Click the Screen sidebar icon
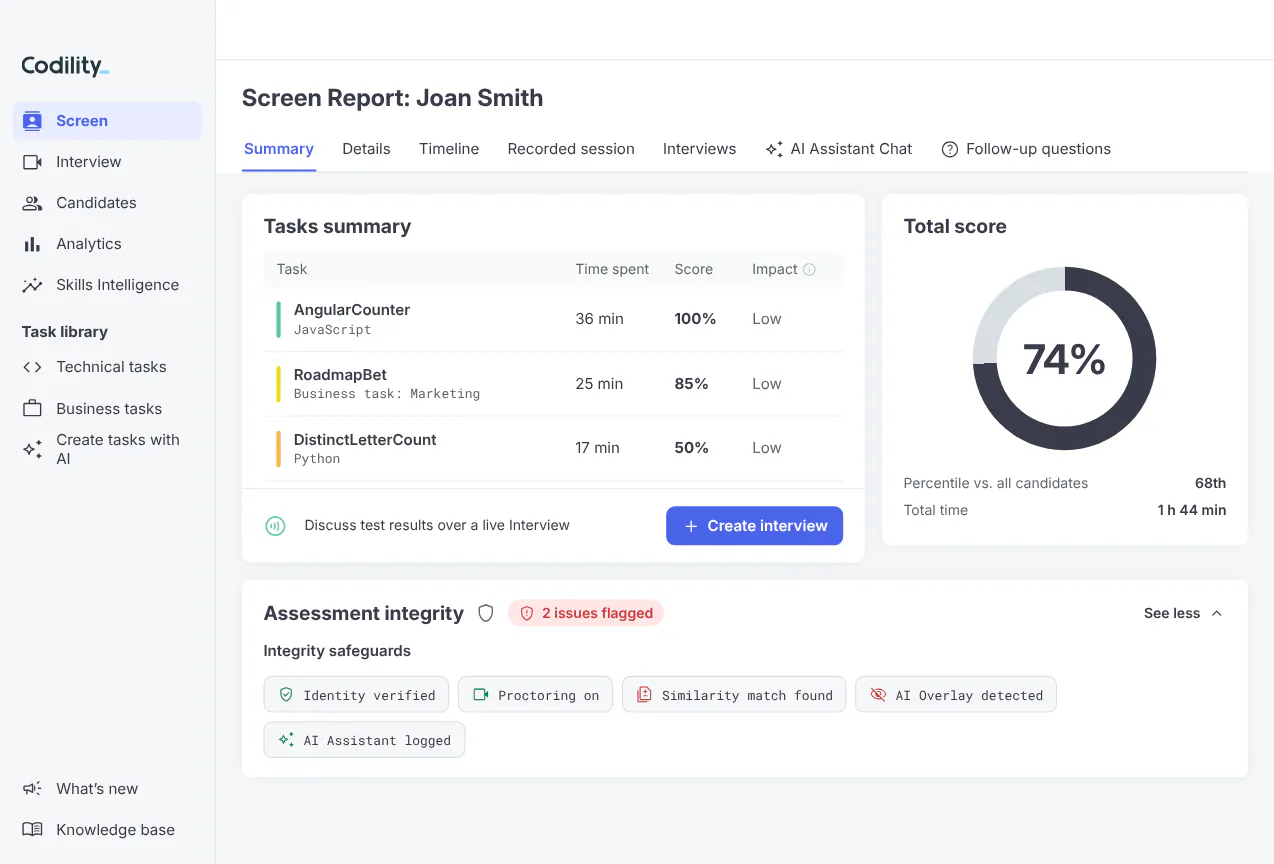The width and height of the screenshot is (1274, 864). pos(32,121)
